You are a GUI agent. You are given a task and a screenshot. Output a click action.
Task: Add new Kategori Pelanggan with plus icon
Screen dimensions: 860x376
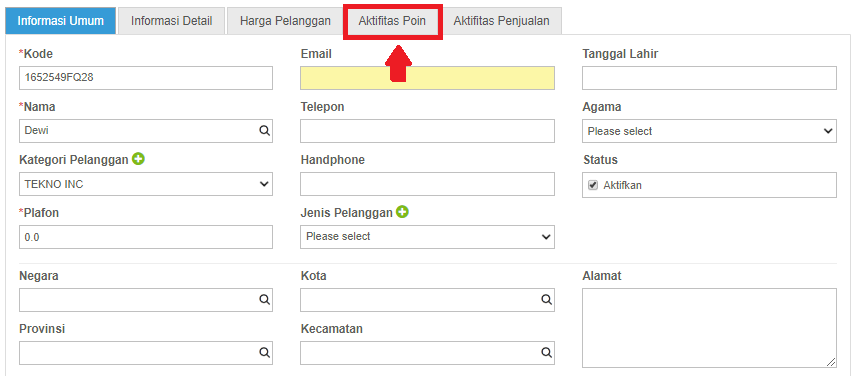click(x=139, y=159)
